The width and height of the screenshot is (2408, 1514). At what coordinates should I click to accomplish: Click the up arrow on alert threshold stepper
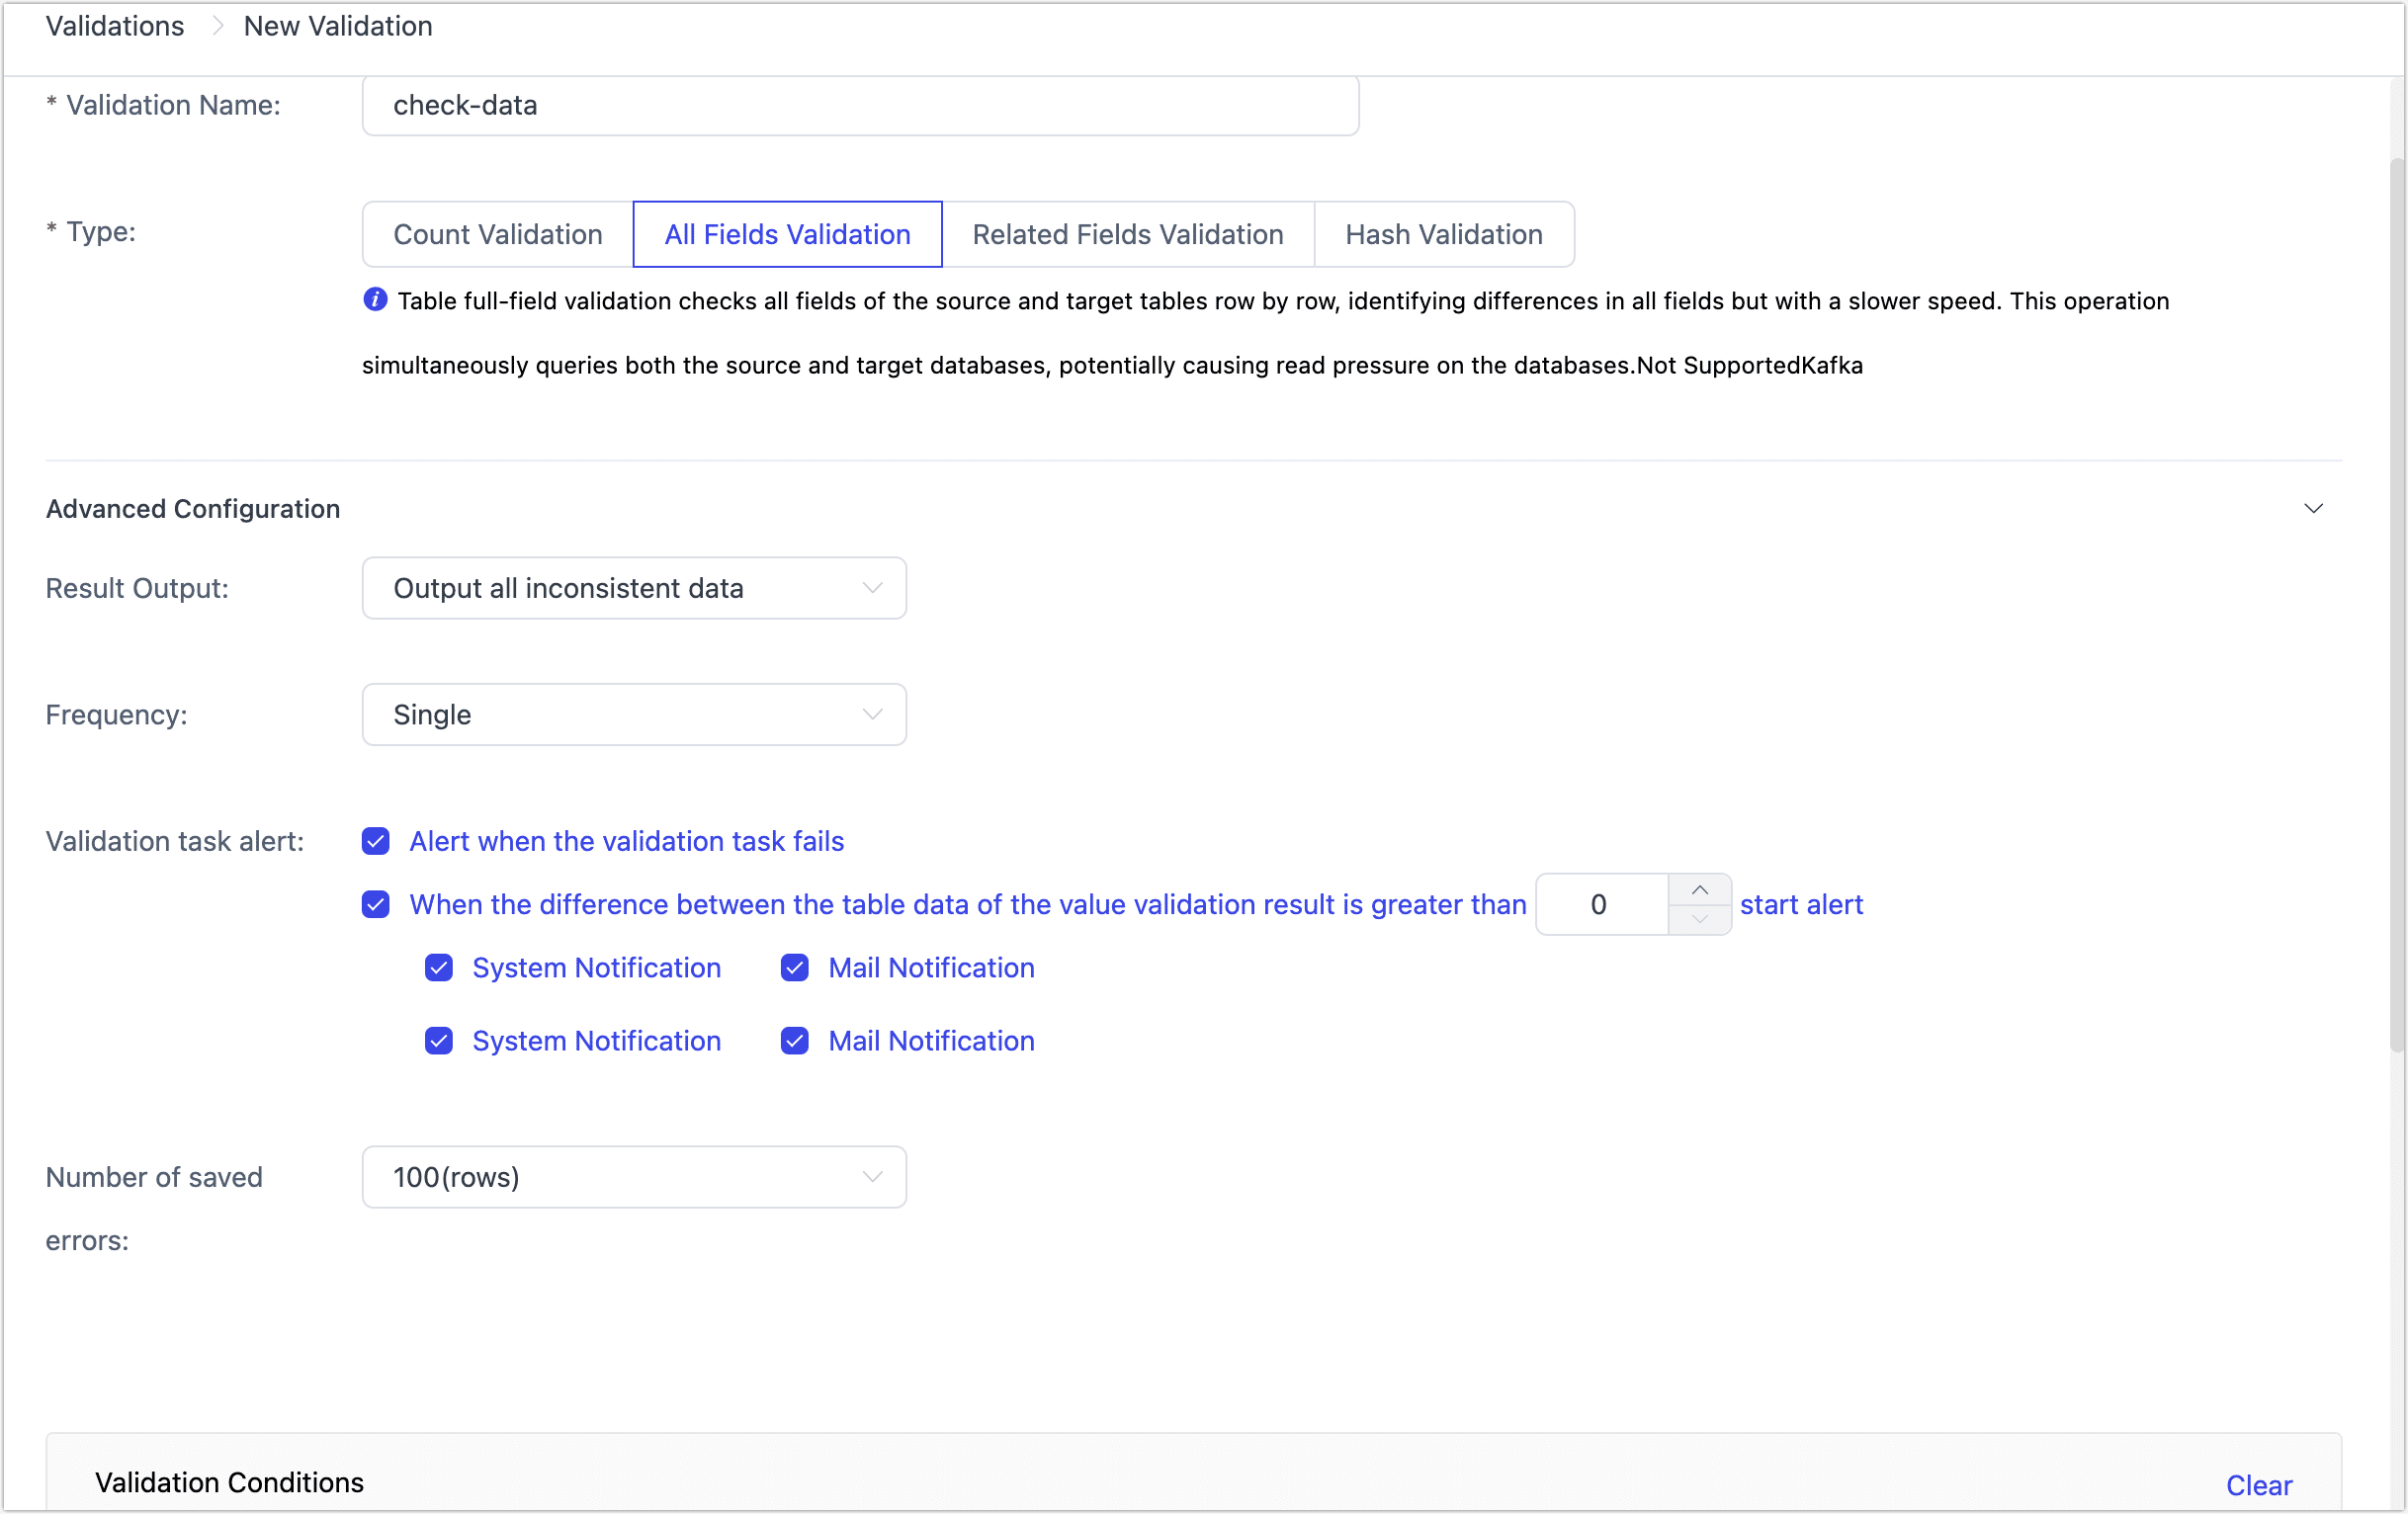click(x=1698, y=888)
